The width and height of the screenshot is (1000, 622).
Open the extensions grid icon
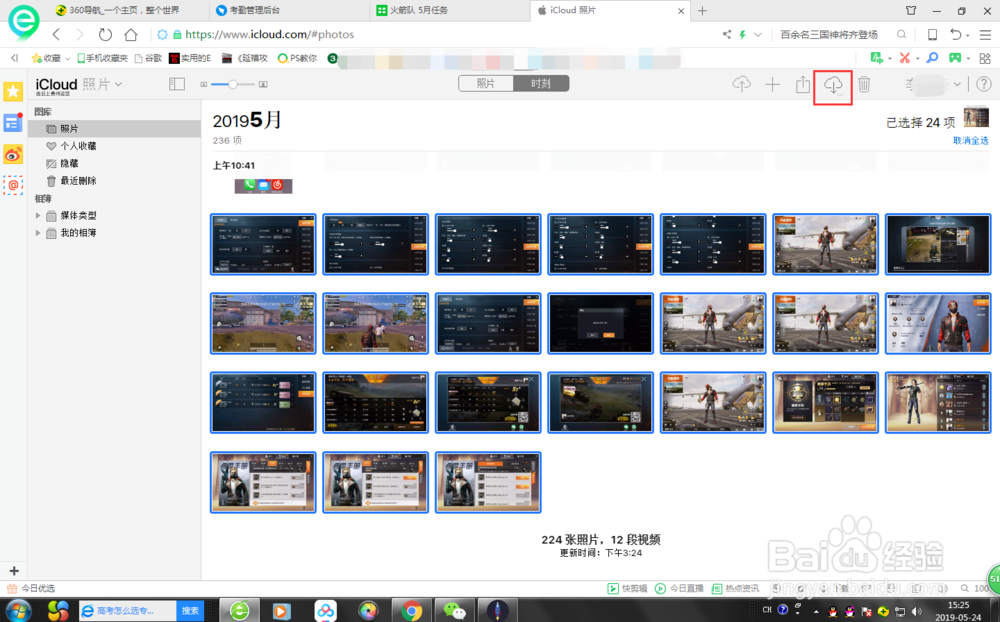point(985,58)
